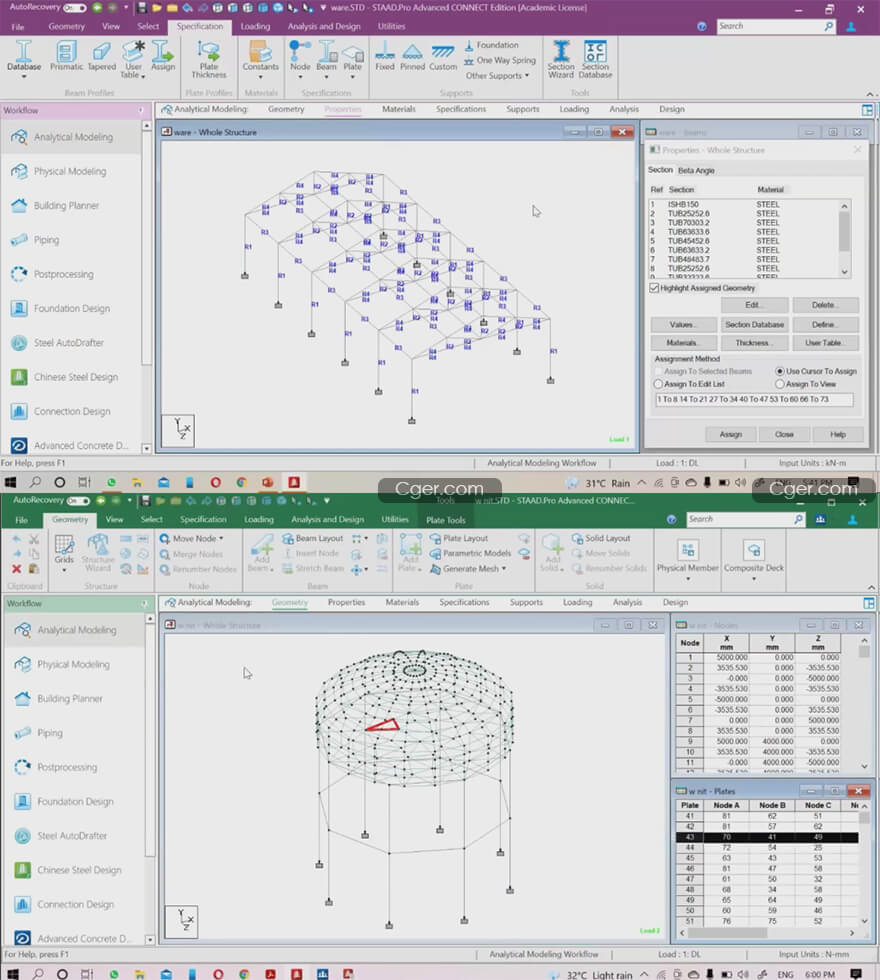
Task: Toggle AutoRecovery switch in ware window title bar
Action: pos(74,8)
